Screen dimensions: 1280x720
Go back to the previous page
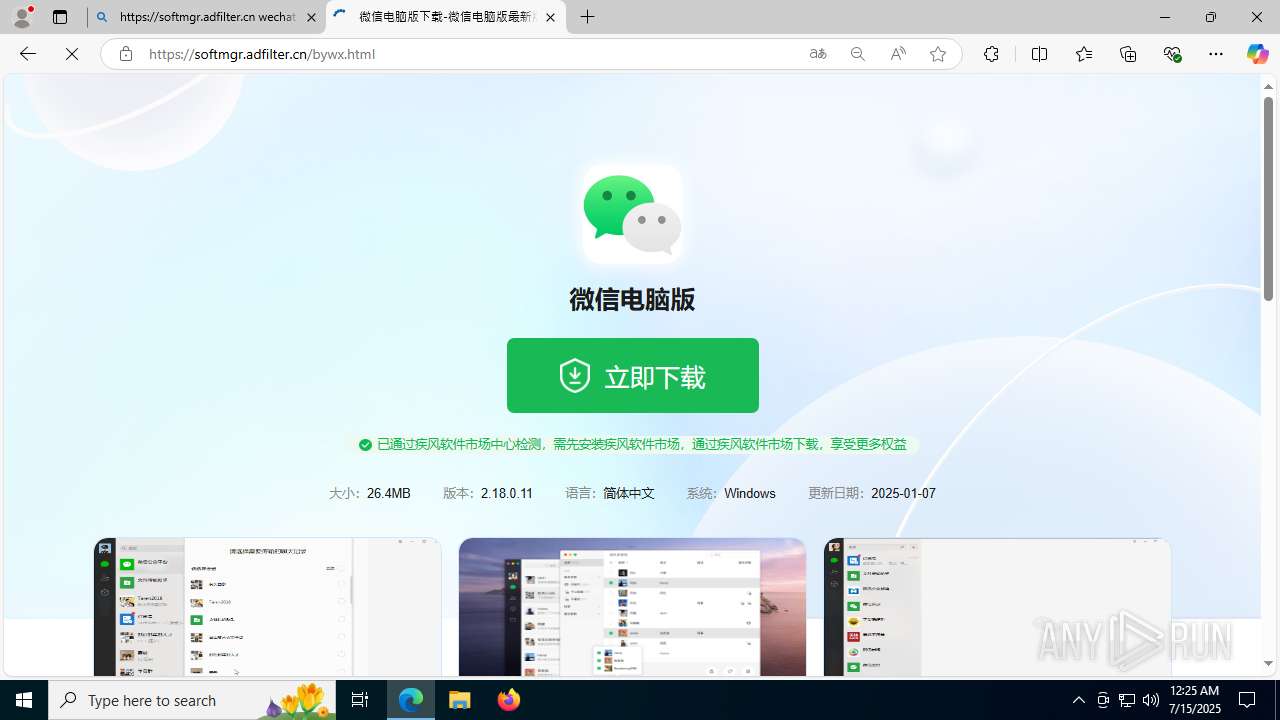coord(28,54)
